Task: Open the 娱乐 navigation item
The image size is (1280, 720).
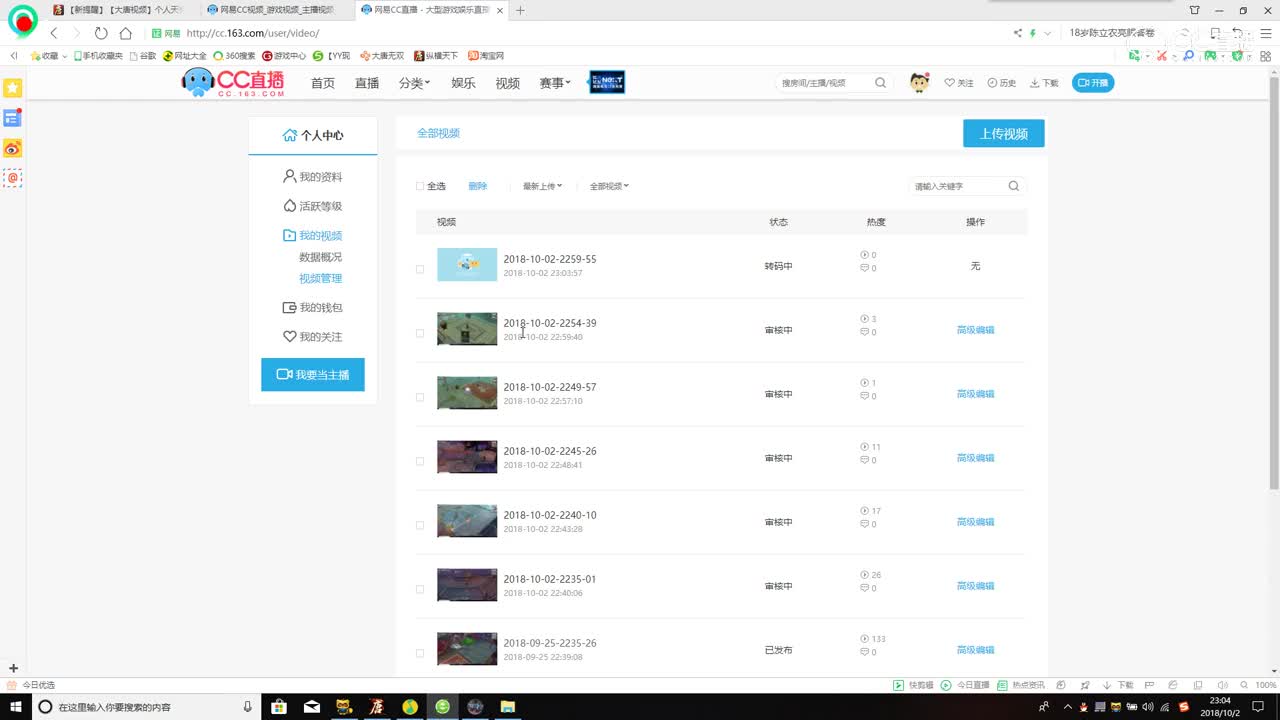Action: [x=463, y=83]
